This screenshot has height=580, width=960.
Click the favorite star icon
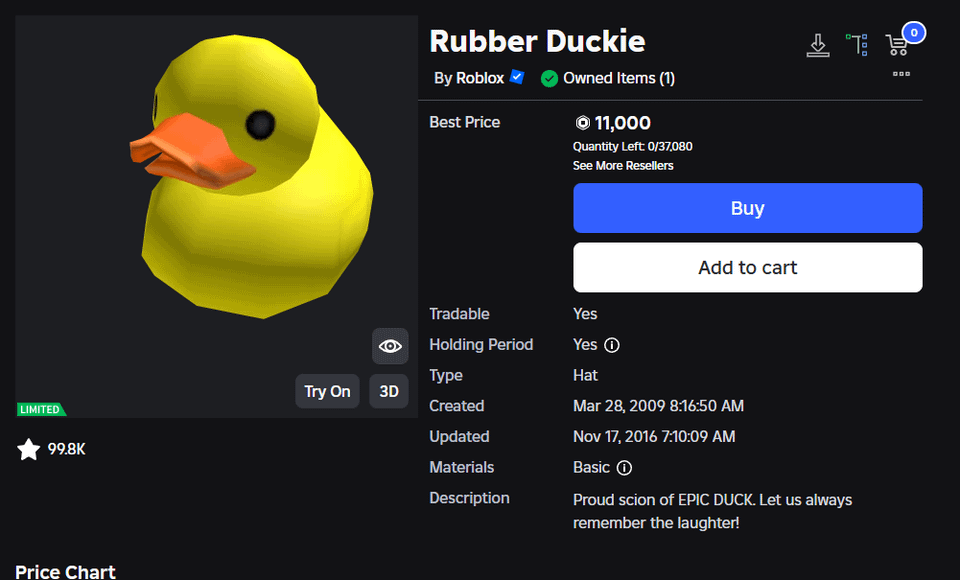click(29, 450)
